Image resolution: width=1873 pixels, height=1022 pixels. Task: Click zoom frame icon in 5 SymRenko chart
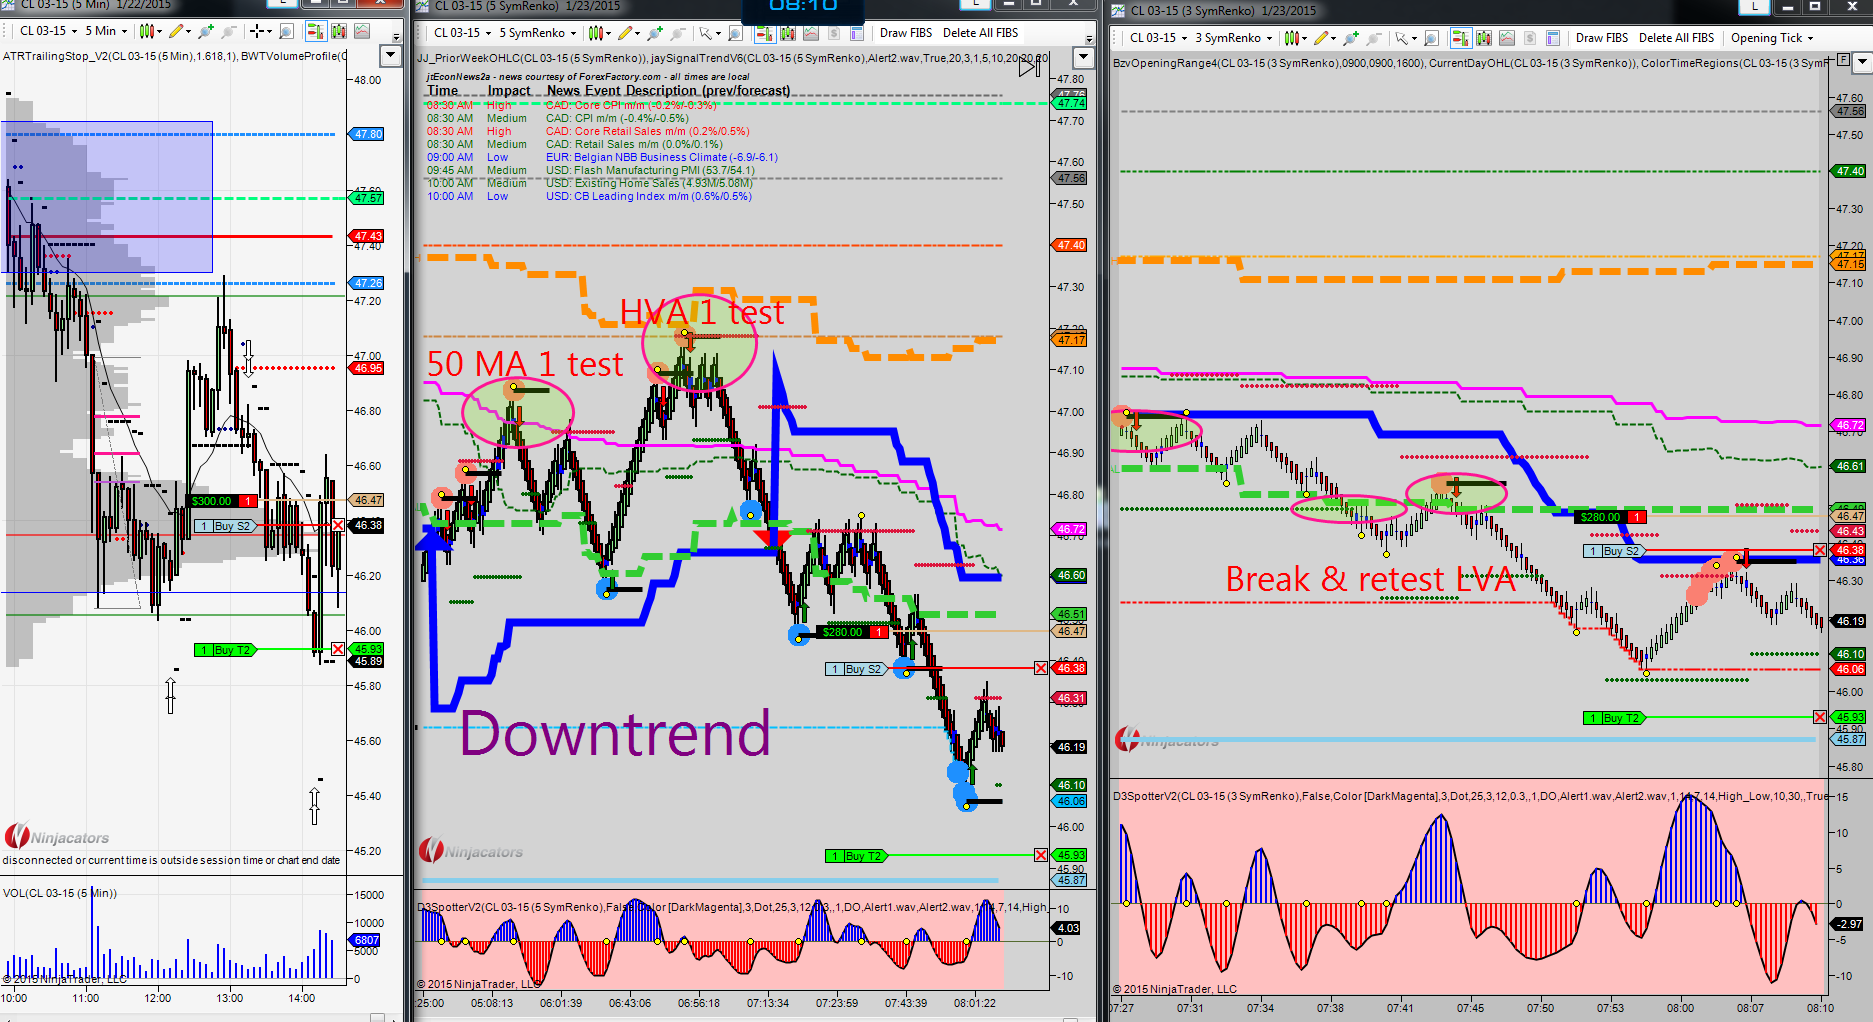[x=736, y=33]
